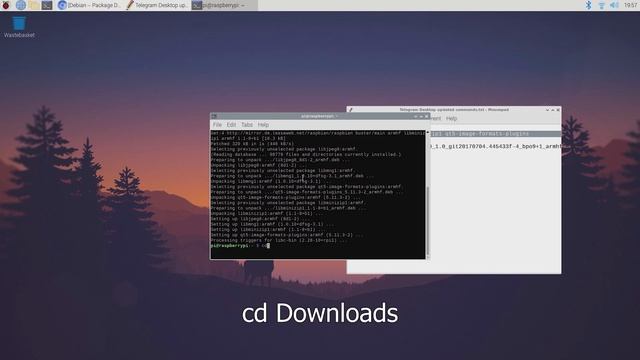Open the terminal Edit menu
Viewport: 640px width, 360px height.
click(231, 124)
